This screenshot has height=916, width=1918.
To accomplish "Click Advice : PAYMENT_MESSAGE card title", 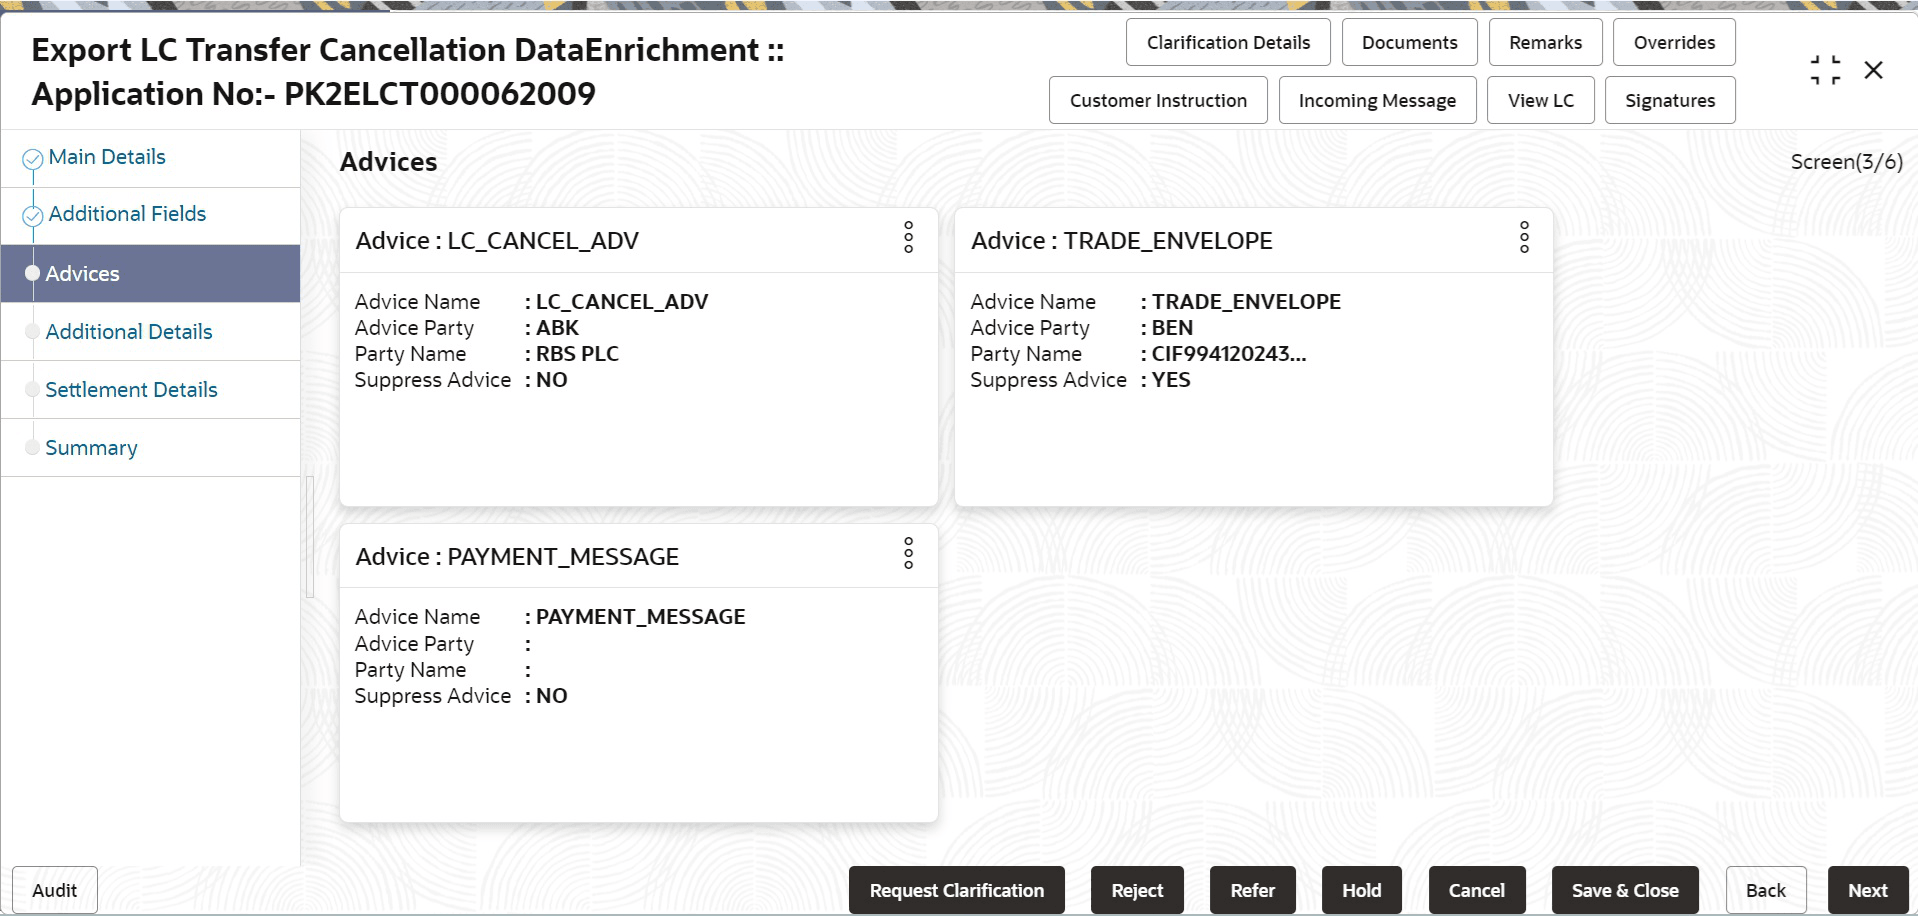I will click(517, 557).
